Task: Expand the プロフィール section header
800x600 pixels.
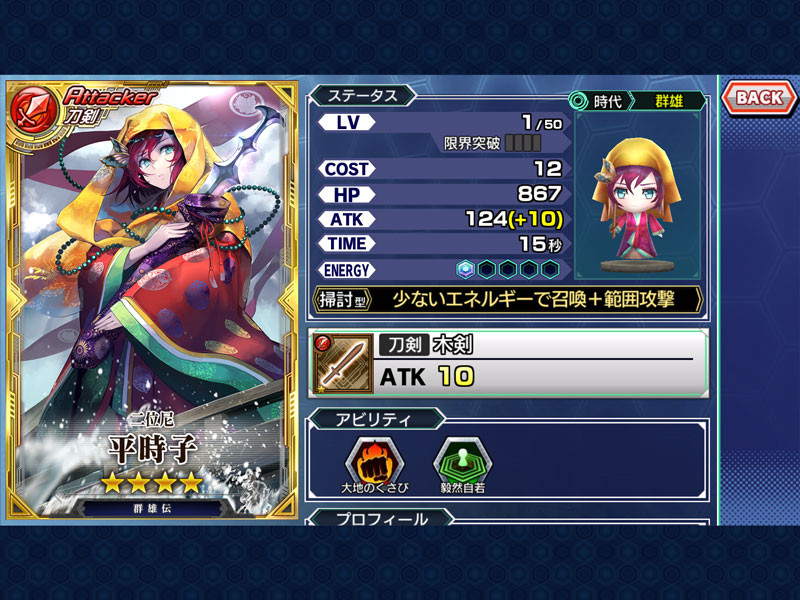Action: [x=382, y=517]
